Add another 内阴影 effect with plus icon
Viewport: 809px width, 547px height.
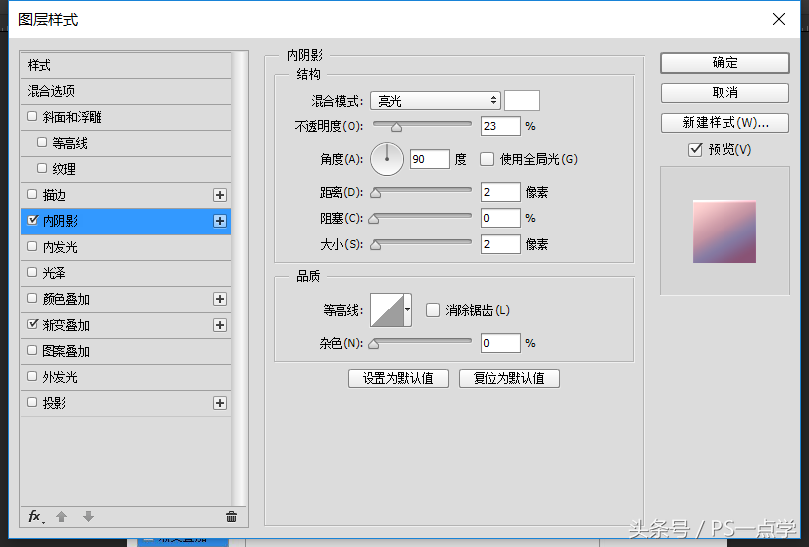coord(220,221)
